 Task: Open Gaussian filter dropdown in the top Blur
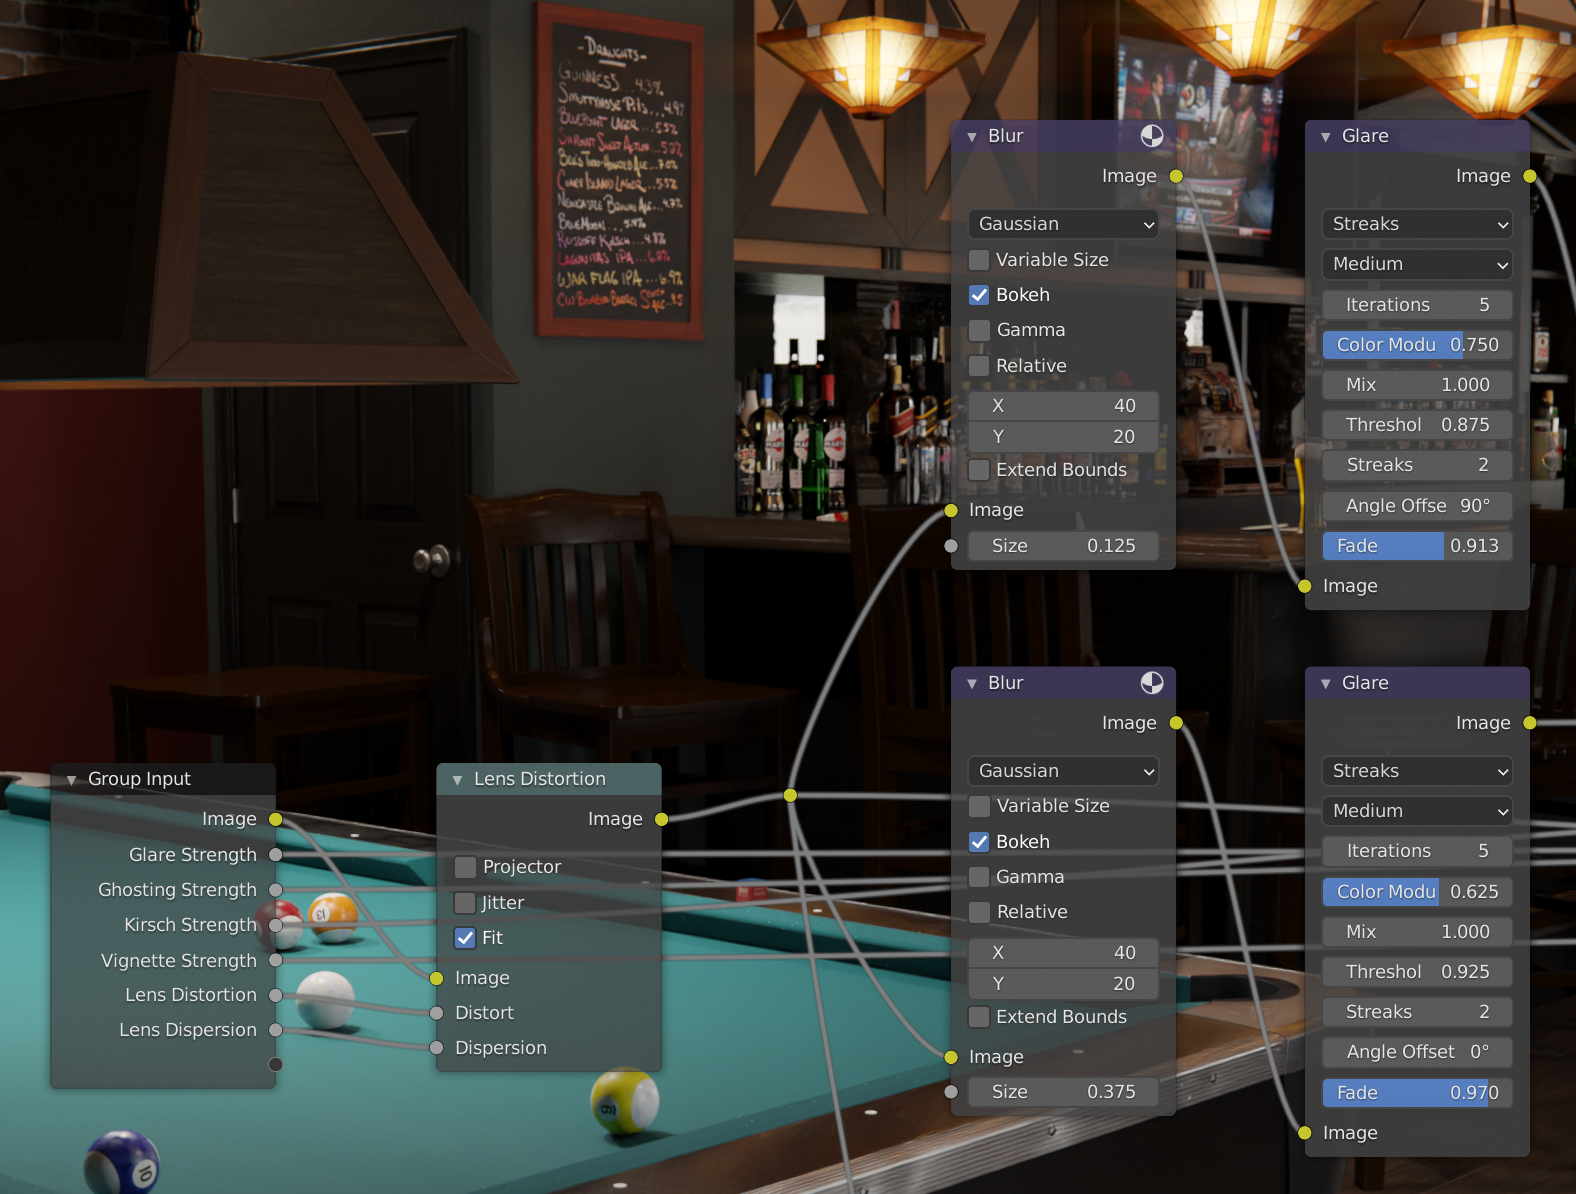[1063, 224]
